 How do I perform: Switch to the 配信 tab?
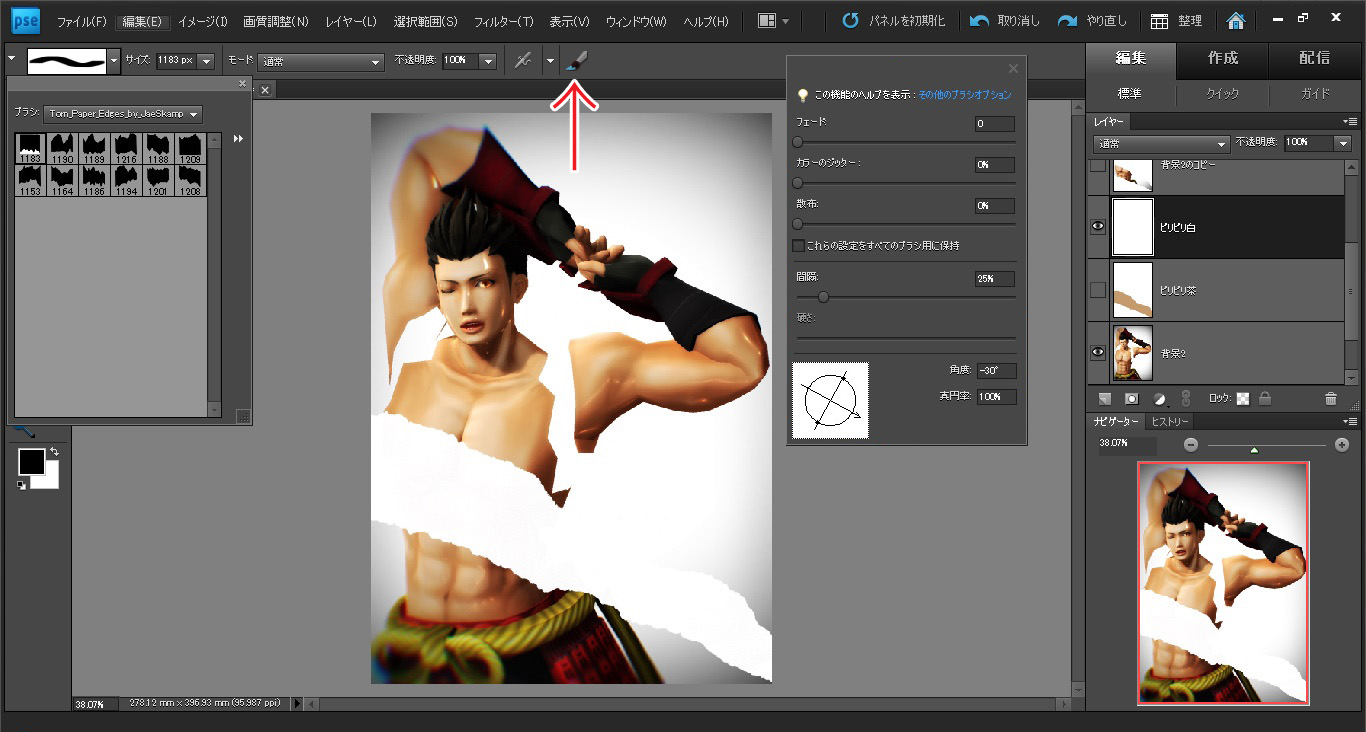(1315, 58)
